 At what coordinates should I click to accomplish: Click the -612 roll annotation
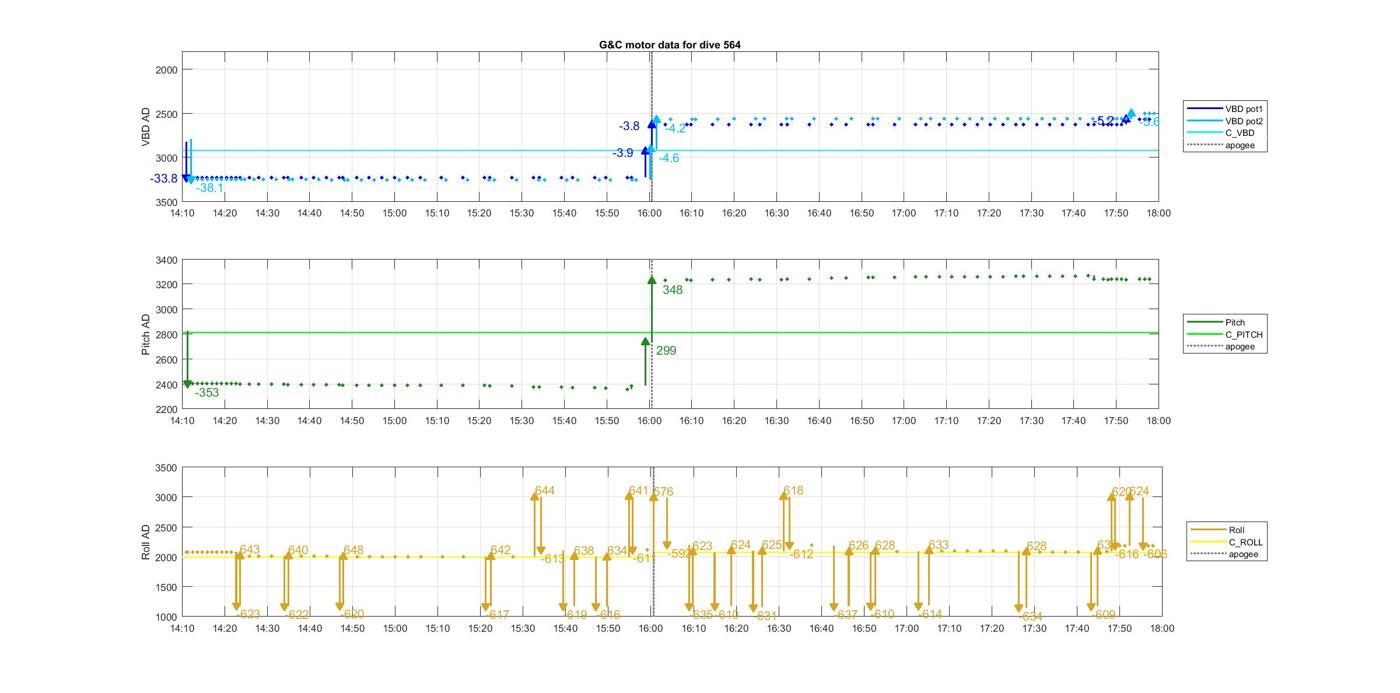[x=802, y=554]
